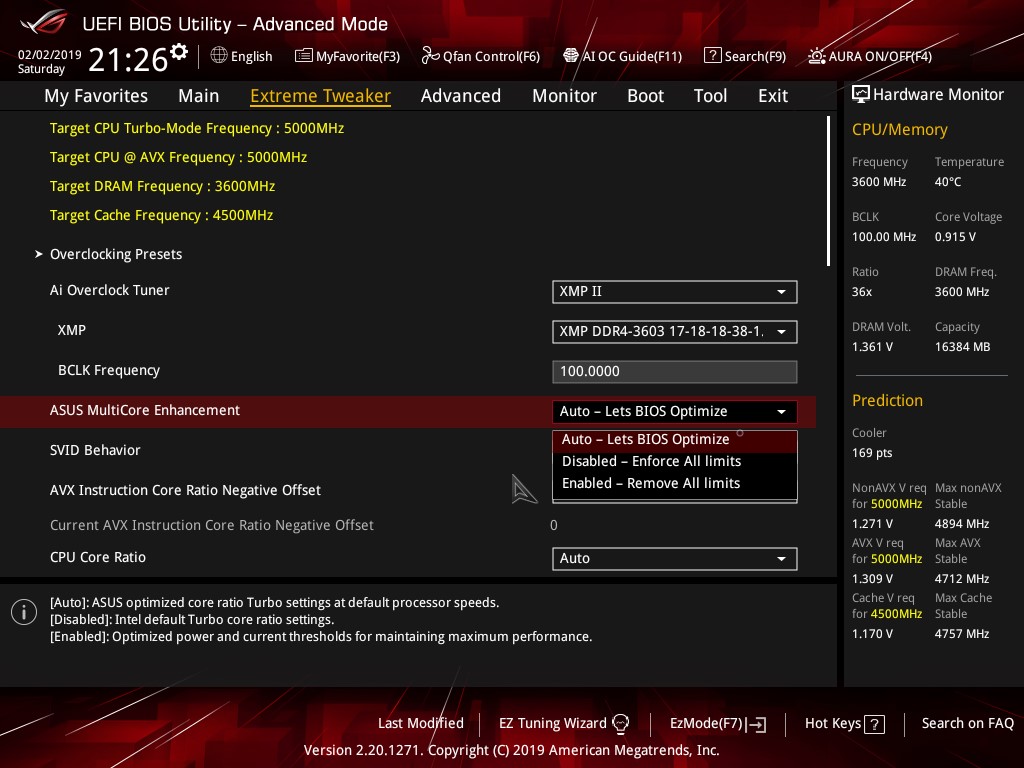Click the ROG logo icon
The width and height of the screenshot is (1024, 768).
[44, 23]
